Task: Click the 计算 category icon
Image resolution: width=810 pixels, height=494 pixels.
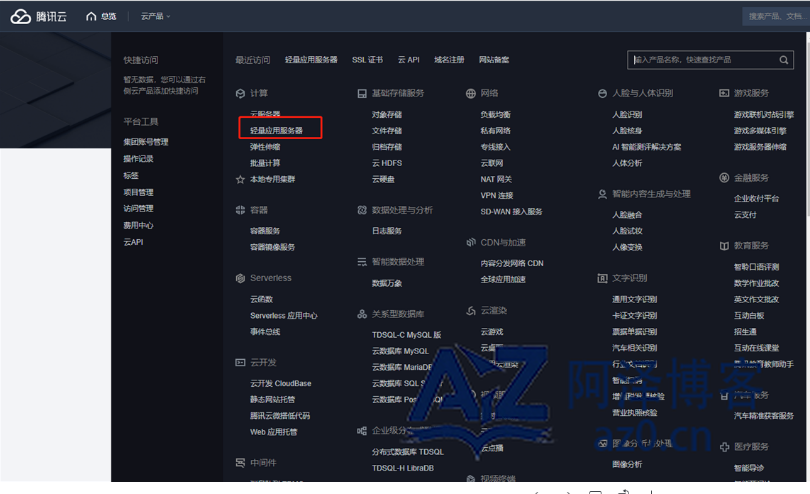Action: [x=240, y=94]
